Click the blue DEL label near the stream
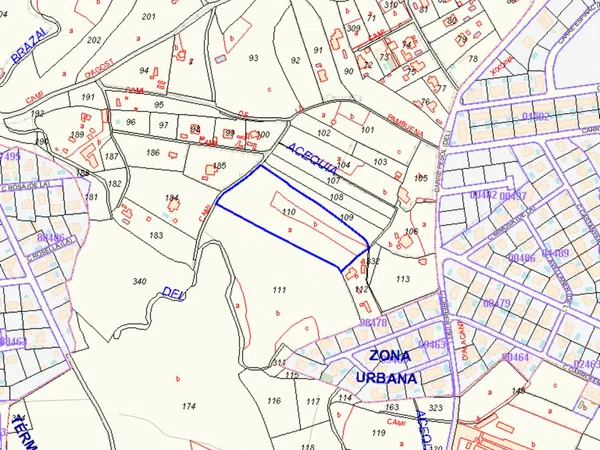Viewport: 600px width, 450px height. click(173, 294)
